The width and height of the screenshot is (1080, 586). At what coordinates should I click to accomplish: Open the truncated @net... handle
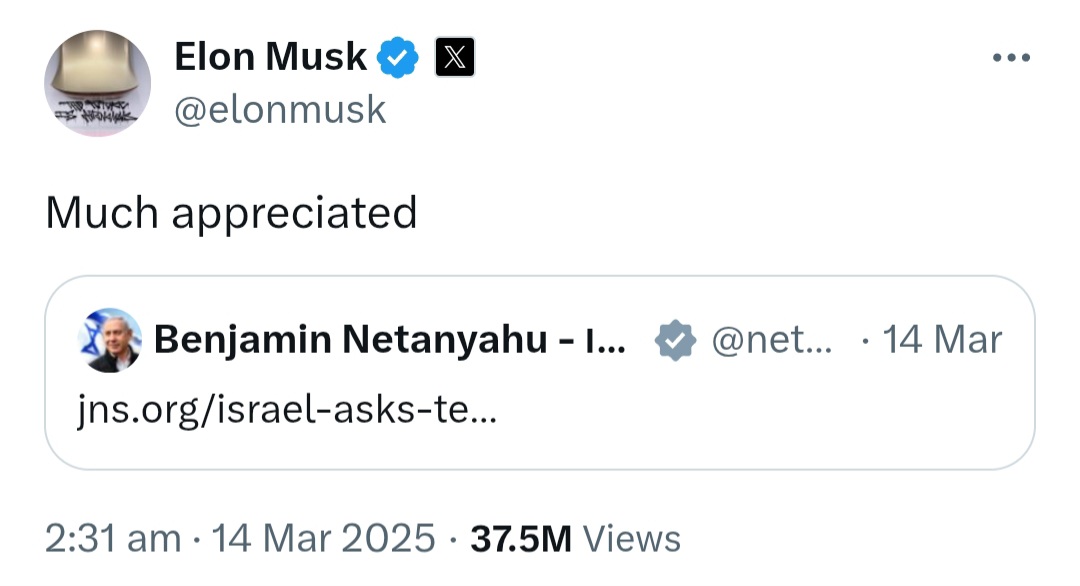[x=771, y=339]
